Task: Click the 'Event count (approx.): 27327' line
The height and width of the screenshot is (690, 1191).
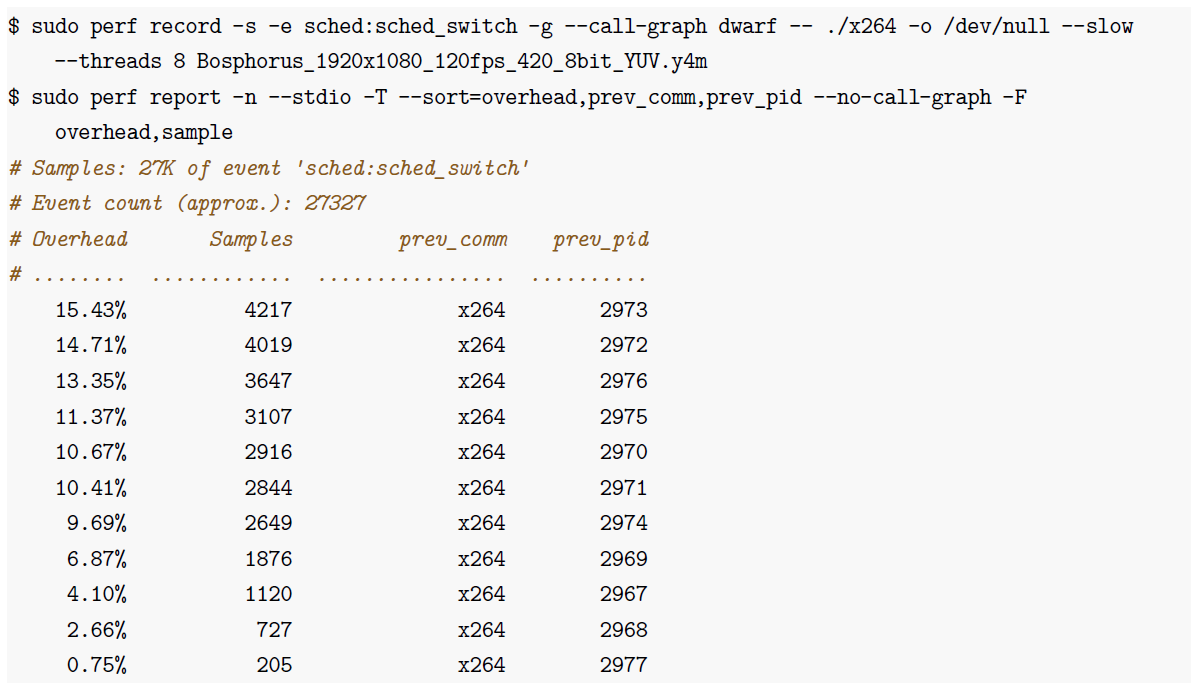Action: pyautogui.click(x=188, y=203)
